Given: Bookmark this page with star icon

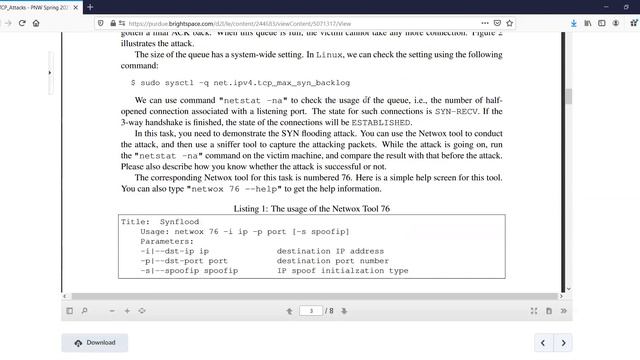Looking at the screenshot, I should 509,23.
